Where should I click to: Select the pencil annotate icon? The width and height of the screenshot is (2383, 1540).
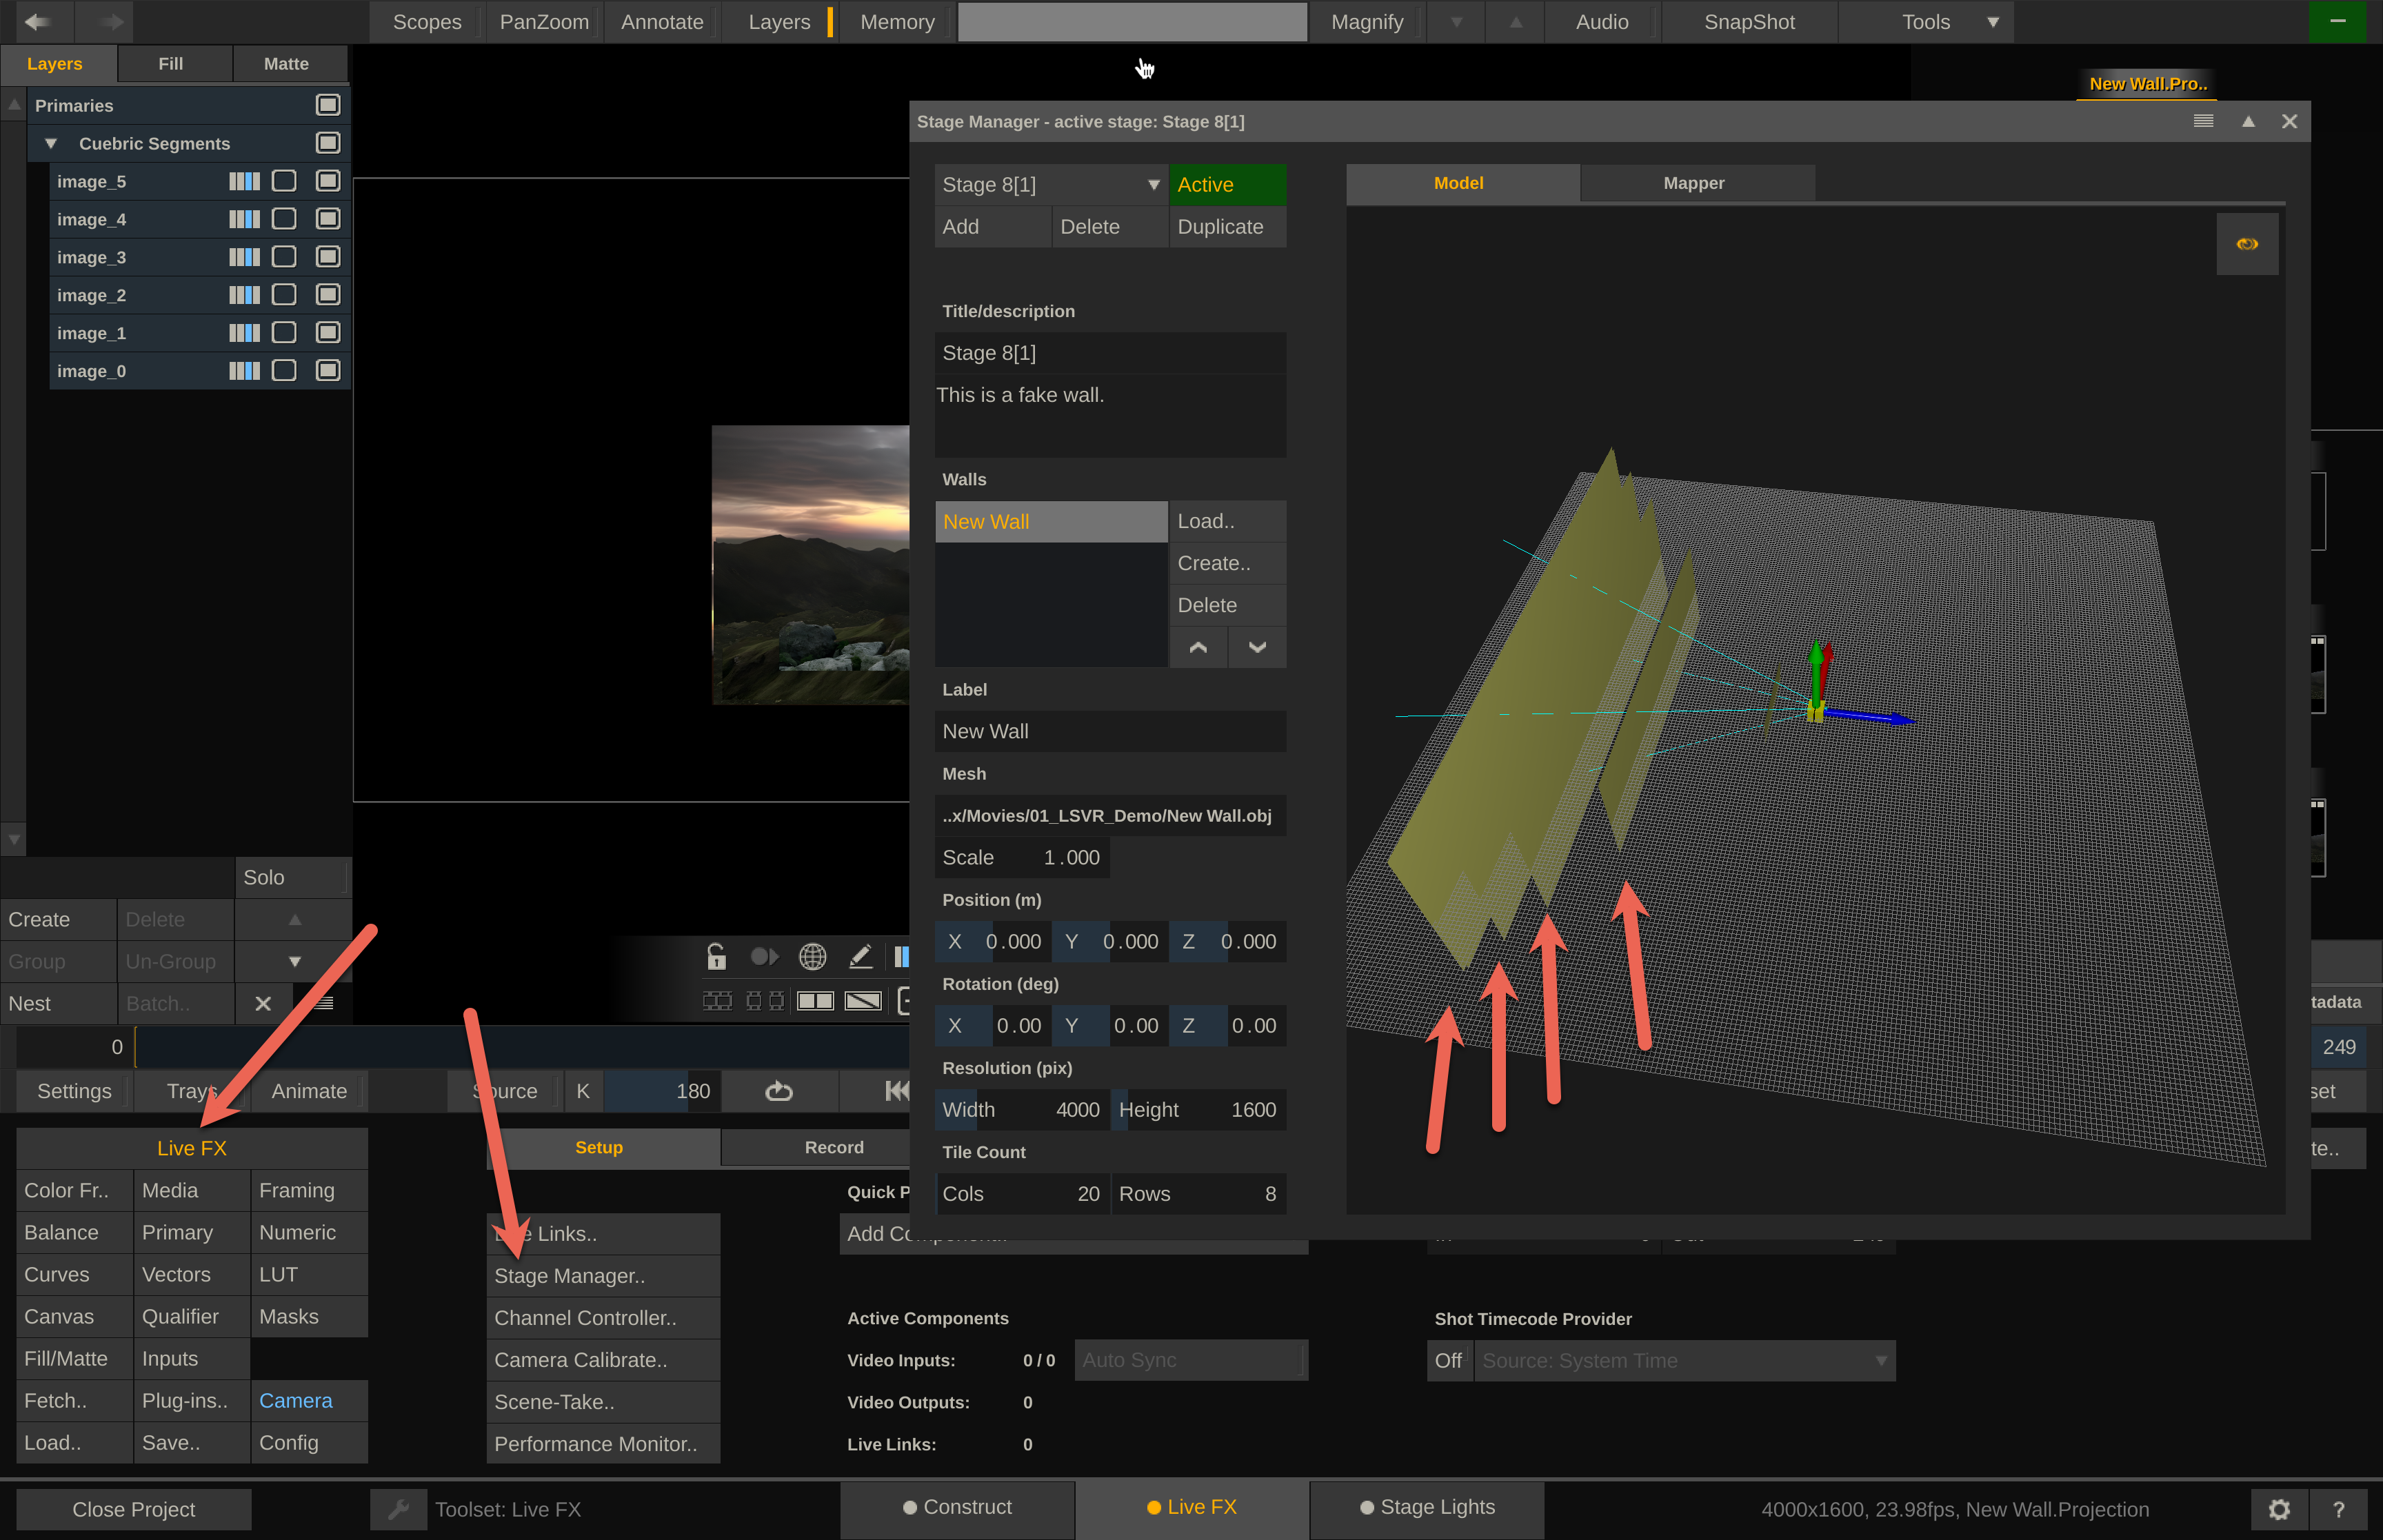[x=860, y=957]
